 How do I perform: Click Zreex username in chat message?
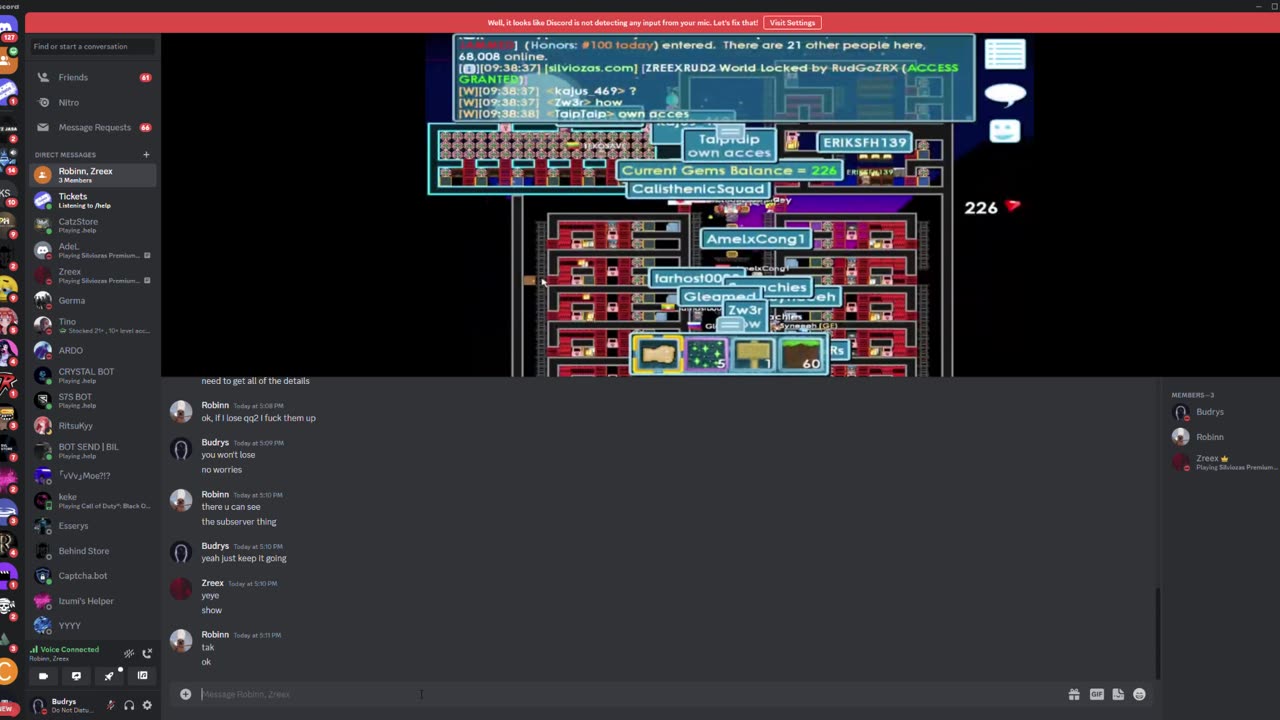[212, 583]
